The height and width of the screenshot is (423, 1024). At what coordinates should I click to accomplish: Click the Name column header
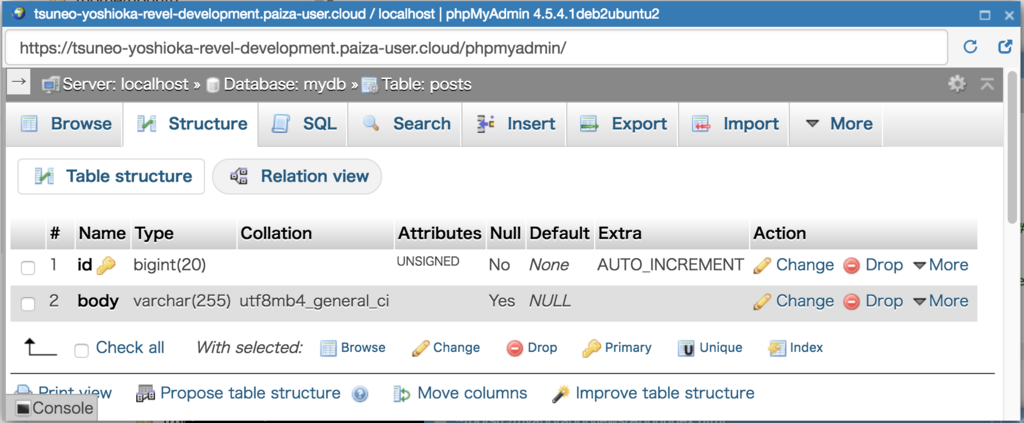point(102,233)
